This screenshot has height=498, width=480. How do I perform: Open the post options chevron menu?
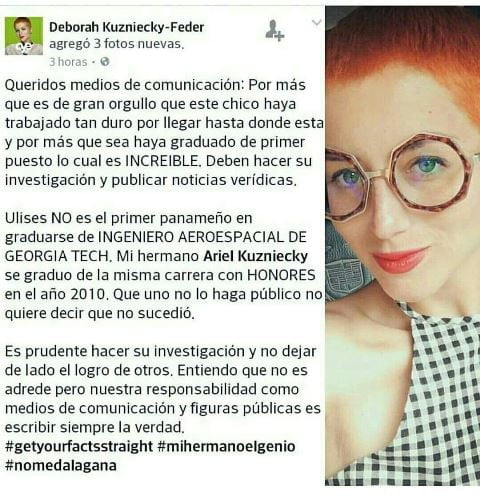pyautogui.click(x=316, y=23)
